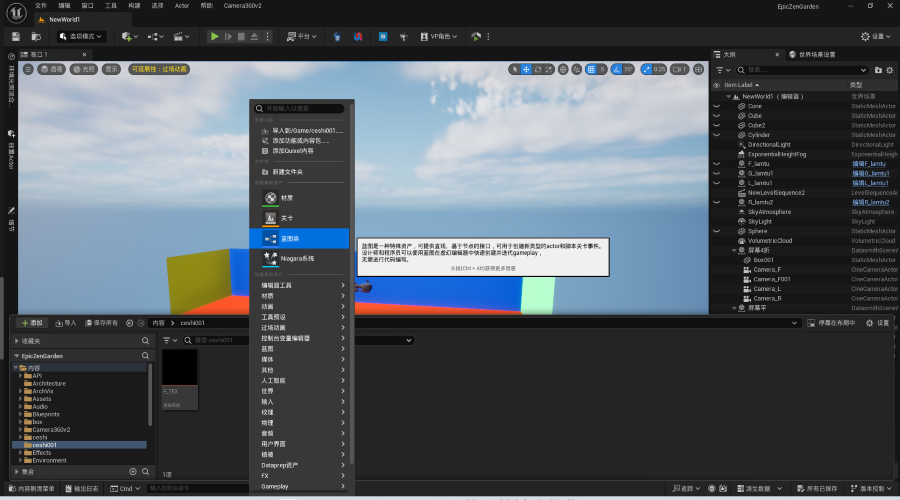Open the 内容侧滑菜单 content drawer button
900x500 pixels.
point(32,489)
